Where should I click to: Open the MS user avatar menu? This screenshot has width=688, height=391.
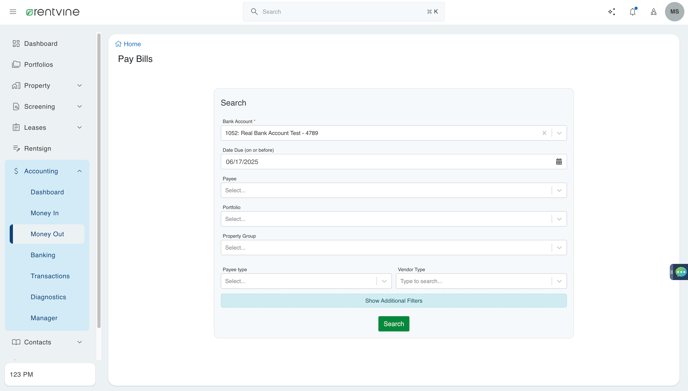click(674, 12)
